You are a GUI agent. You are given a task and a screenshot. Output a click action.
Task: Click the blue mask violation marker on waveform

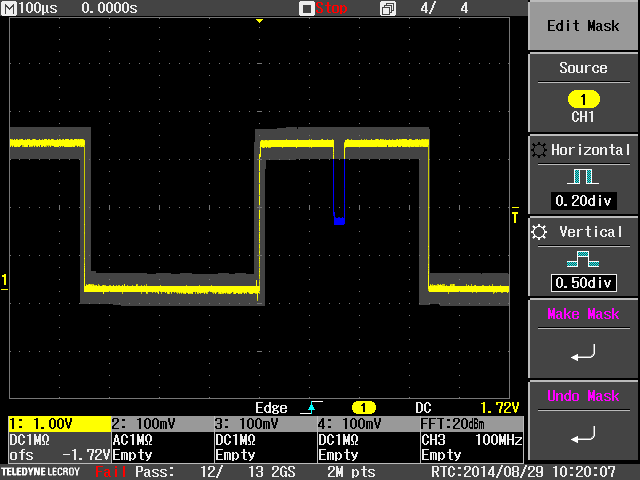click(x=339, y=221)
